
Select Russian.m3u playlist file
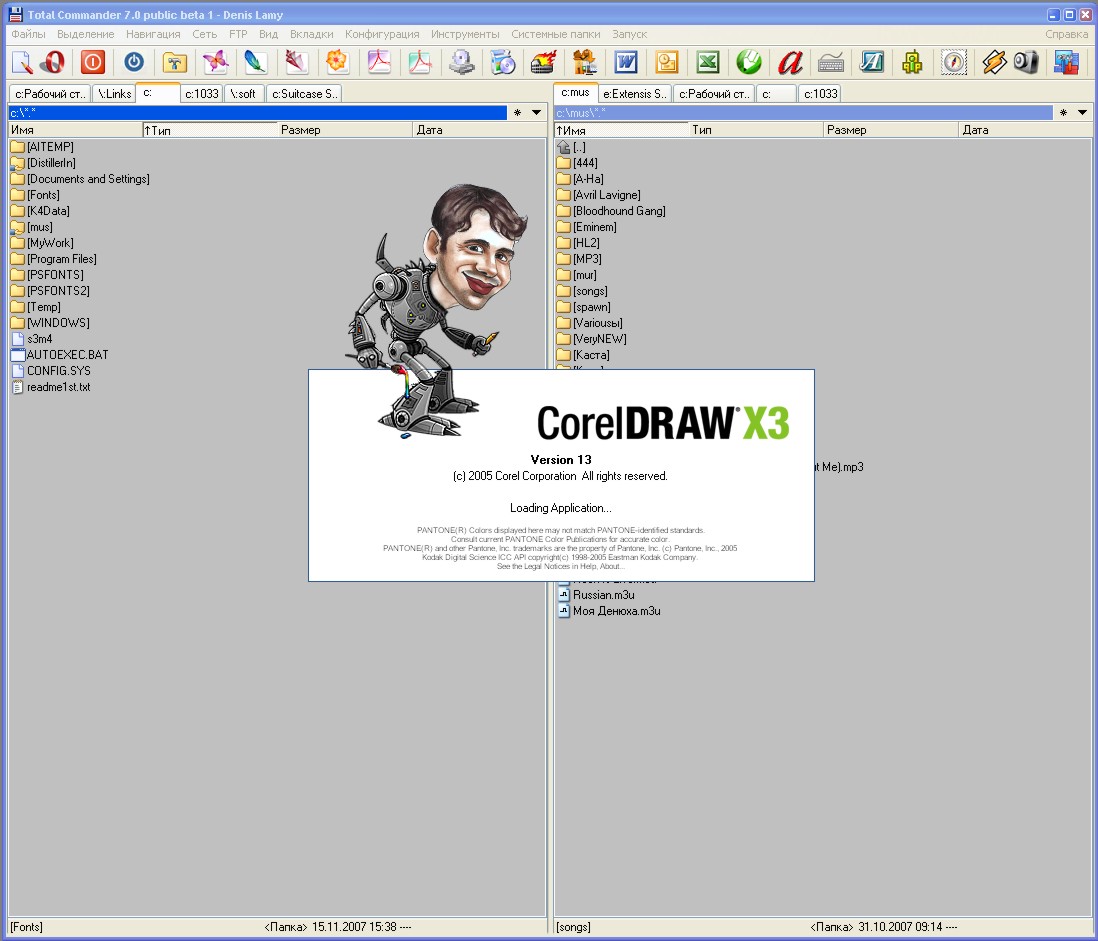click(596, 595)
